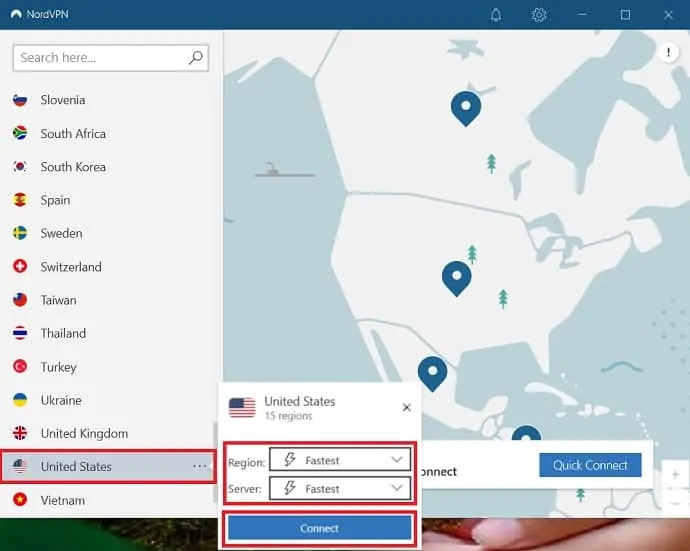The height and width of the screenshot is (551, 690).
Task: Click the United Kingdom flag icon
Action: point(20,433)
